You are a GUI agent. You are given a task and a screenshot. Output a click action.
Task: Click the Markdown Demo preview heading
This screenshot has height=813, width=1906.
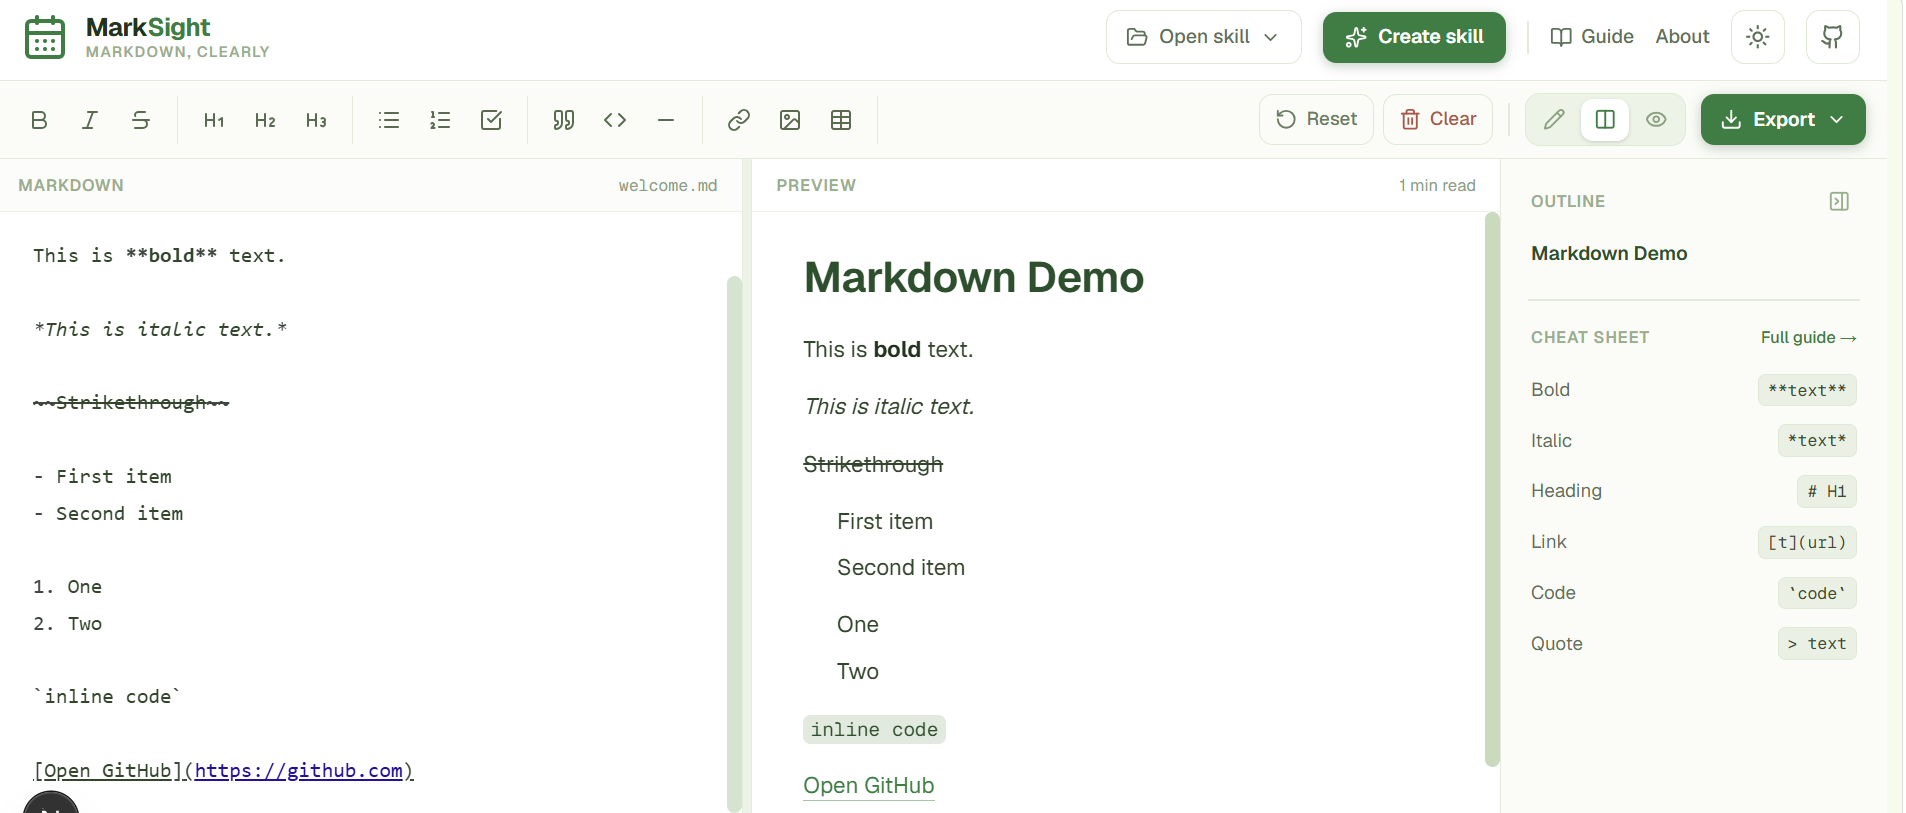click(x=973, y=278)
